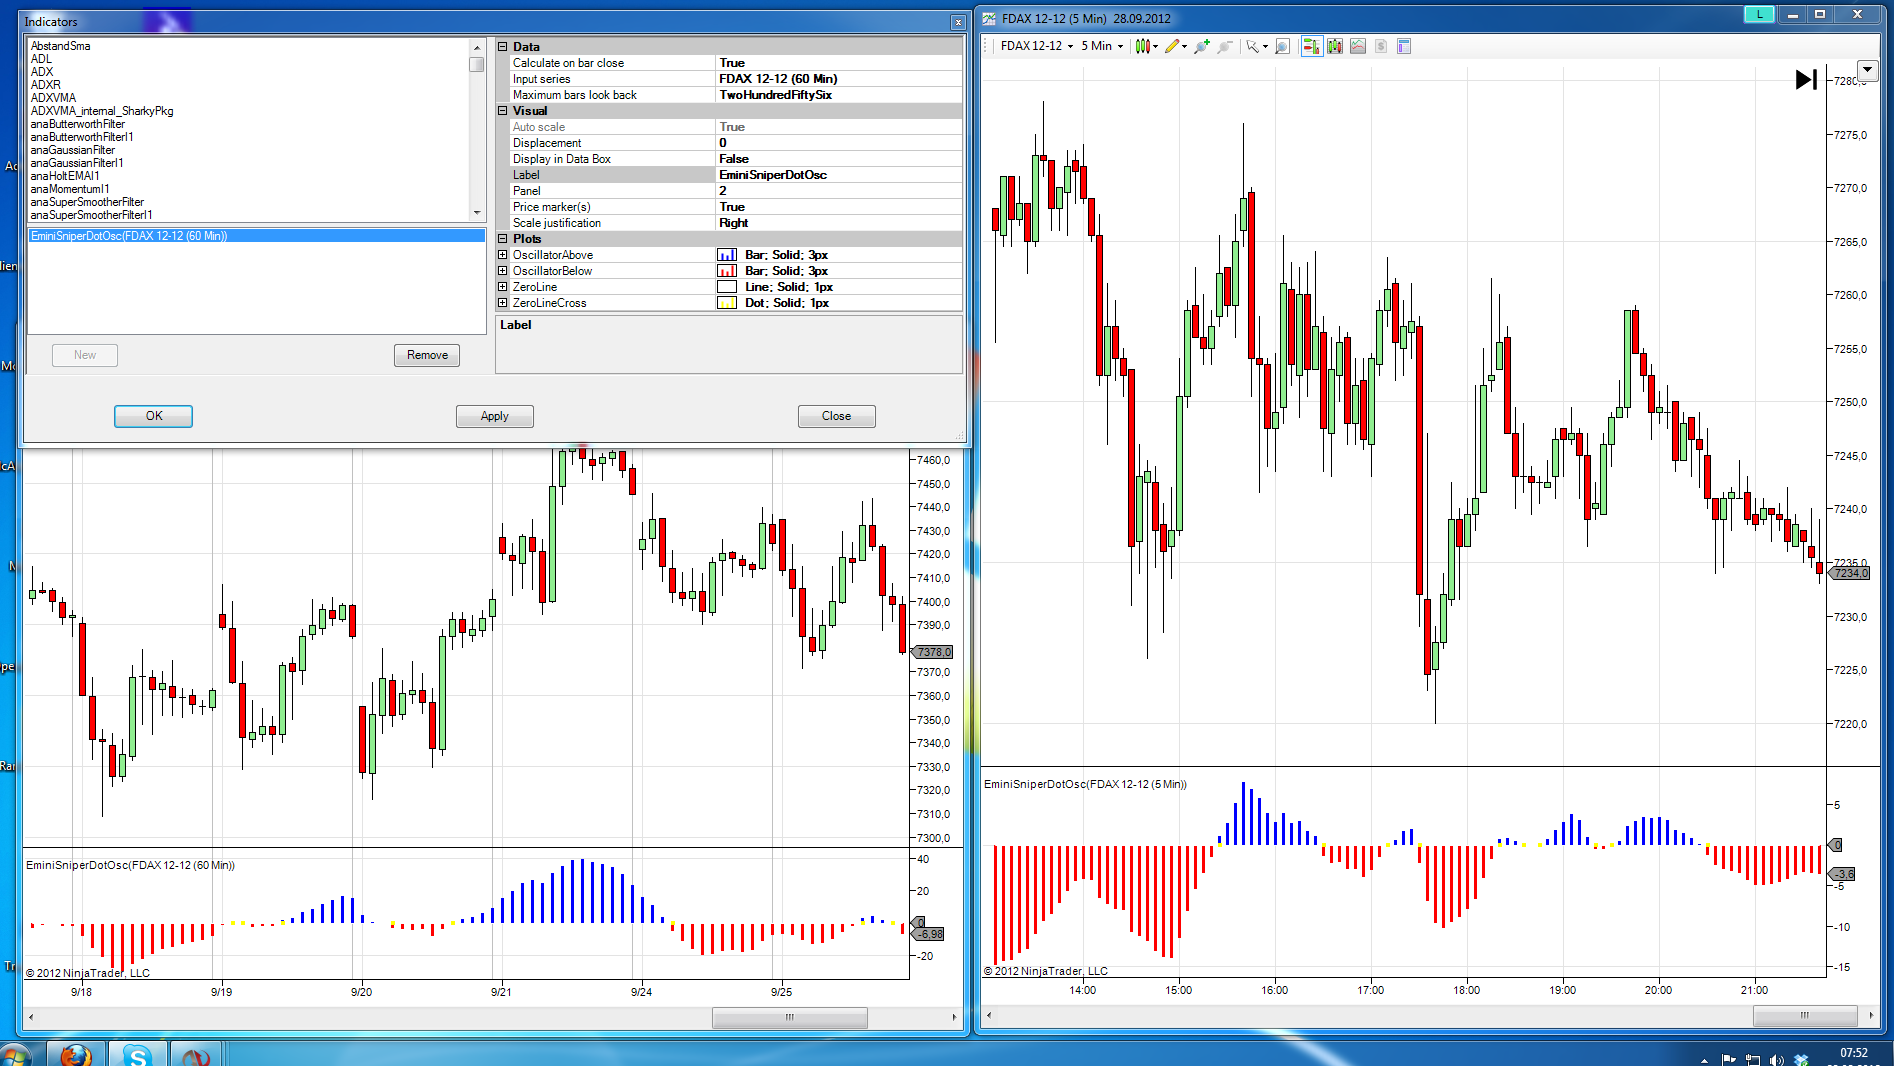This screenshot has width=1894, height=1066.
Task: Expand the ZeroLine plot settings
Action: coord(503,287)
